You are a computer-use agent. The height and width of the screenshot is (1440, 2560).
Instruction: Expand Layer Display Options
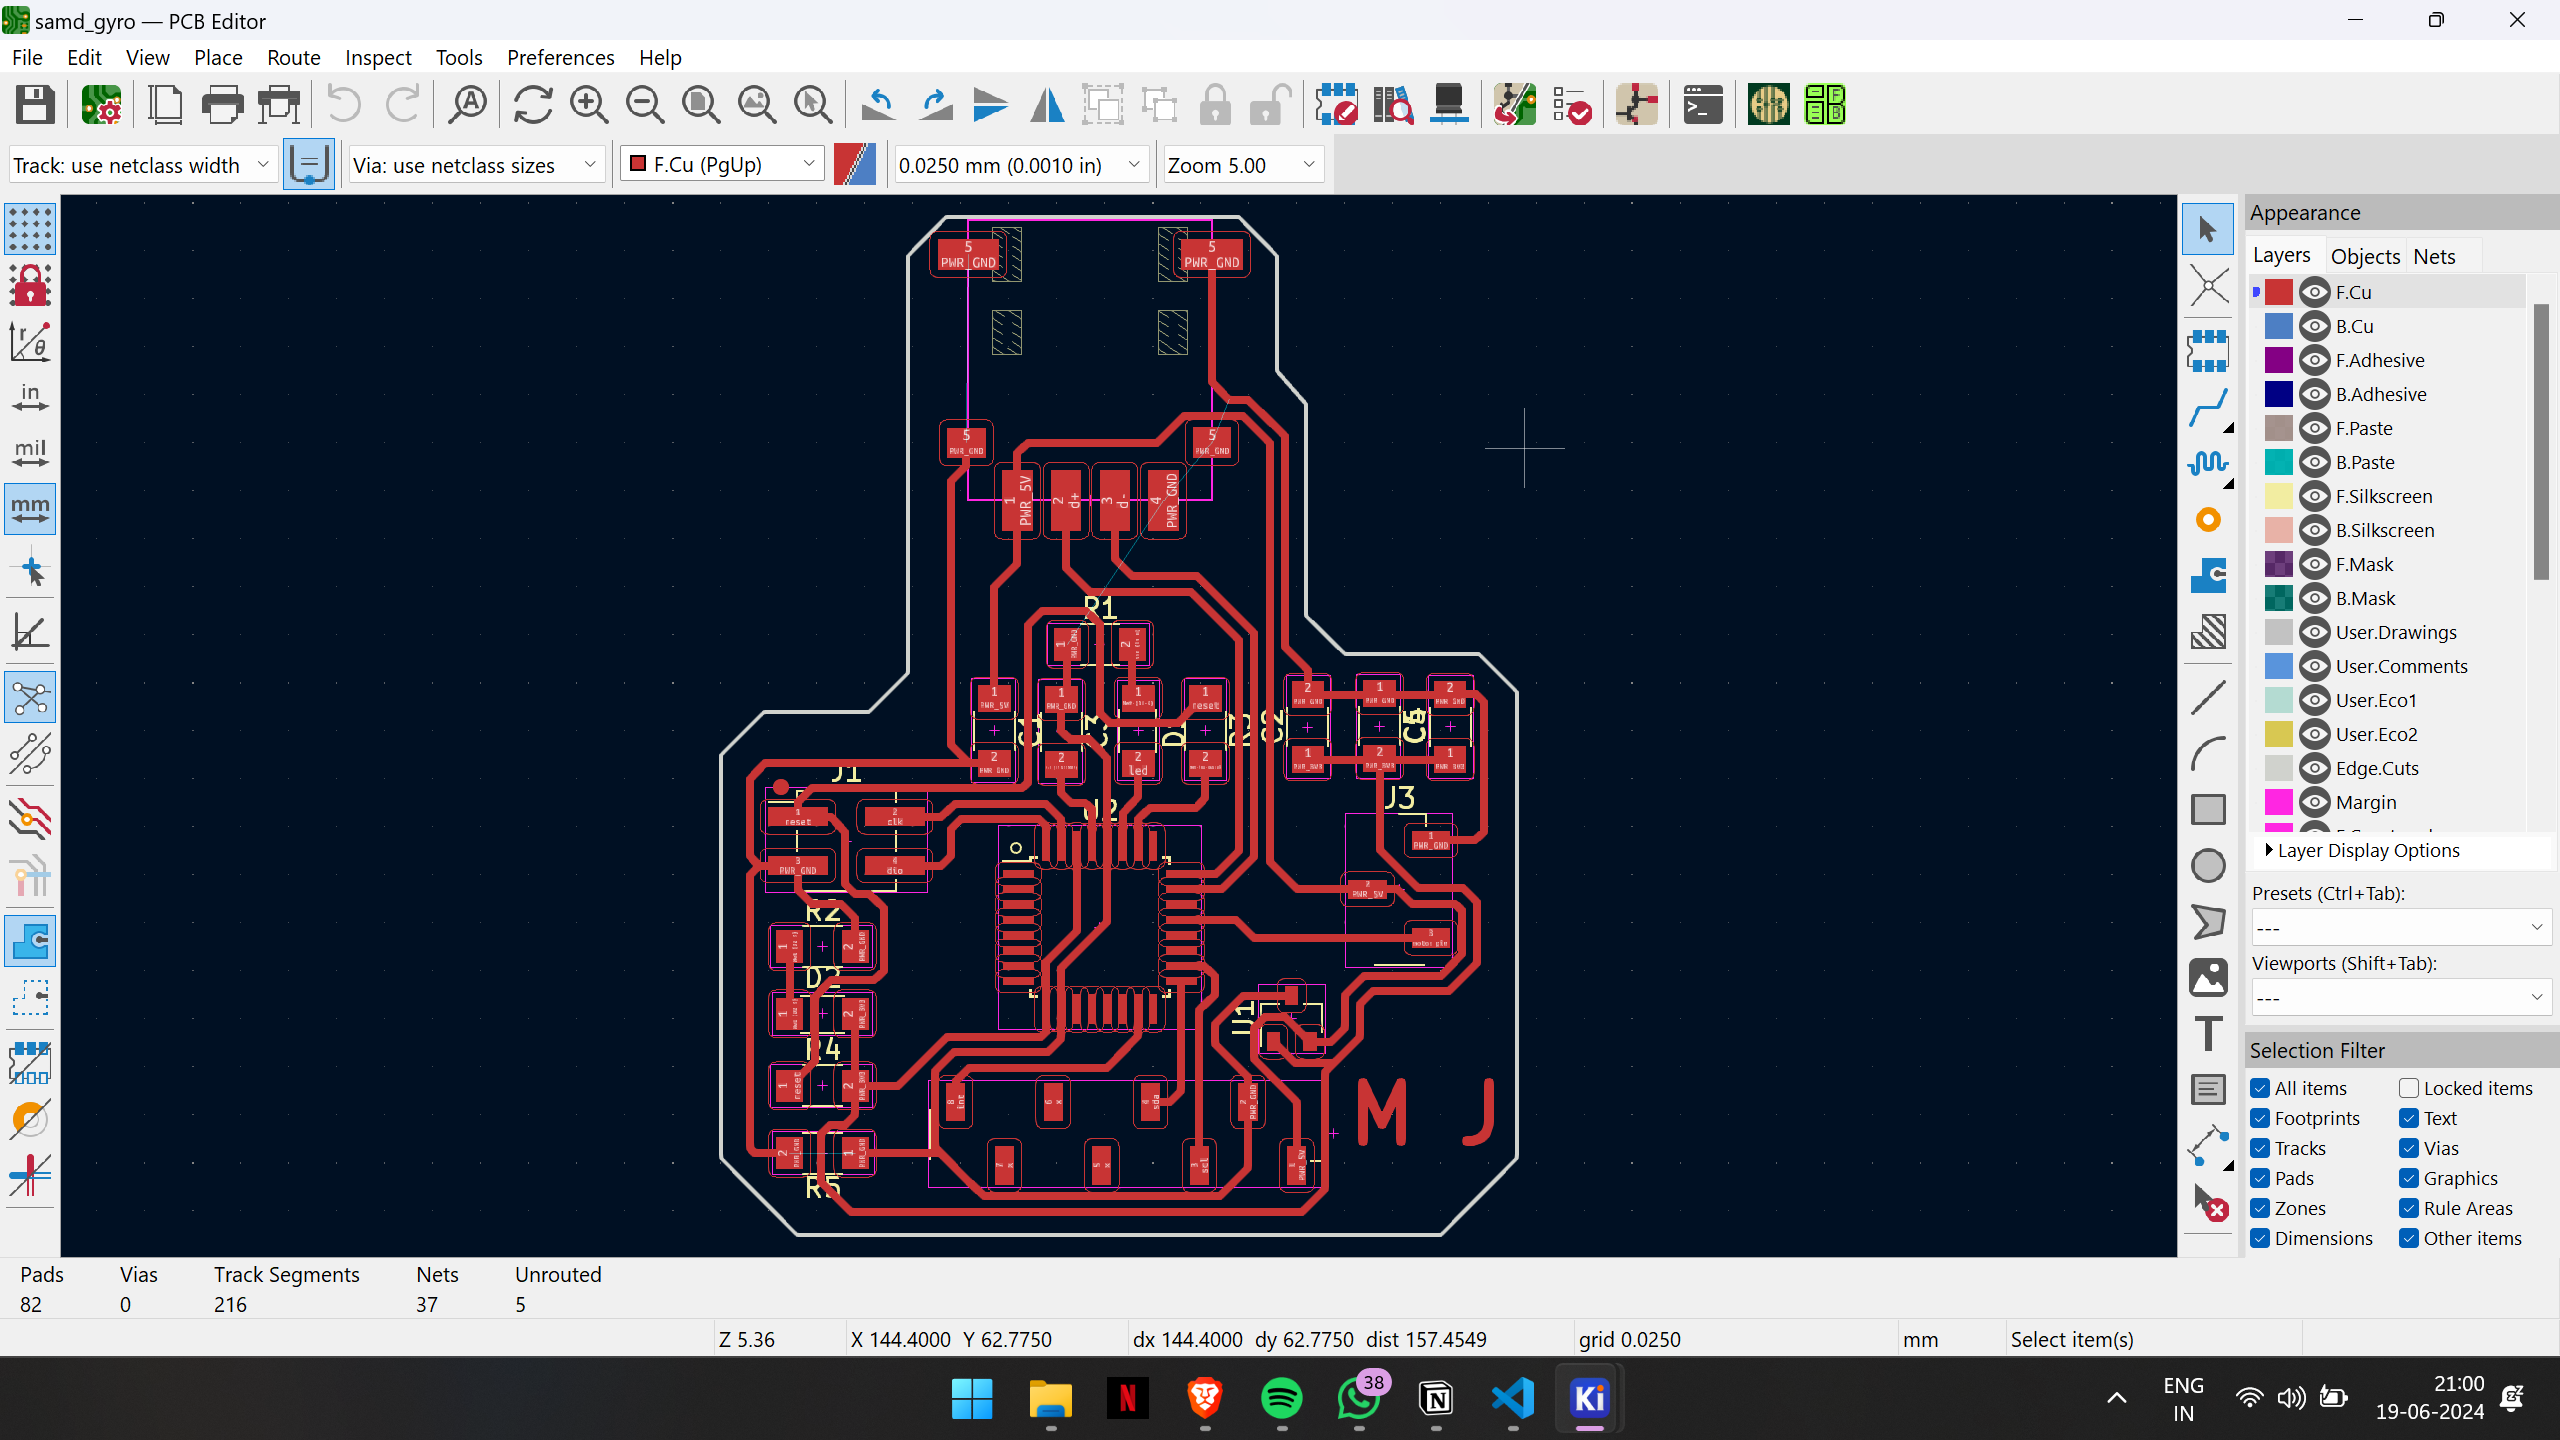pos(2362,850)
